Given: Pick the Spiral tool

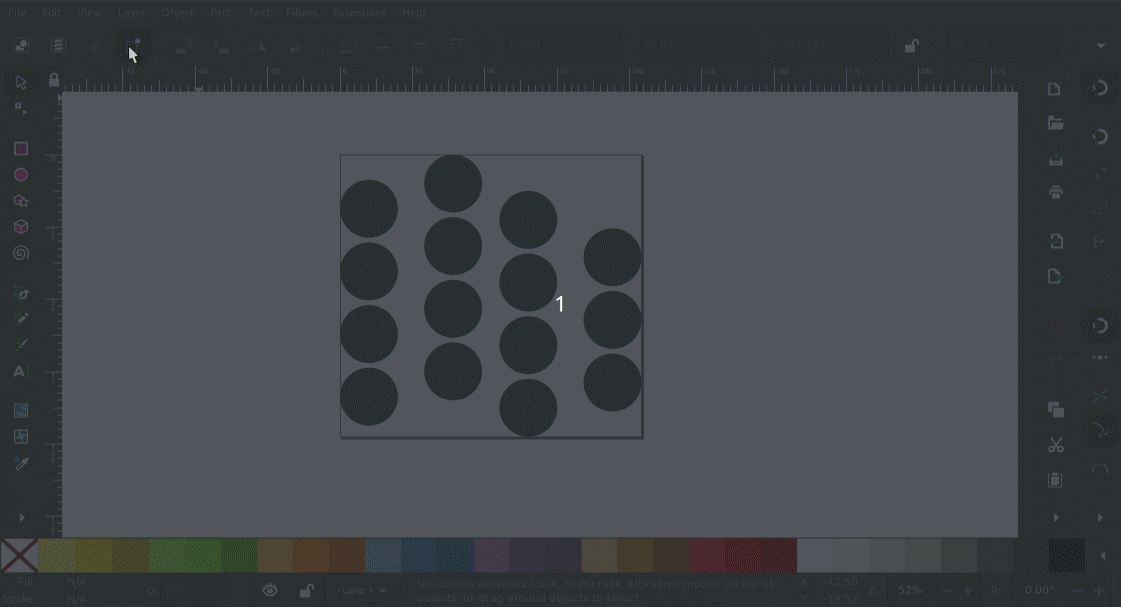Looking at the screenshot, I should 20,253.
